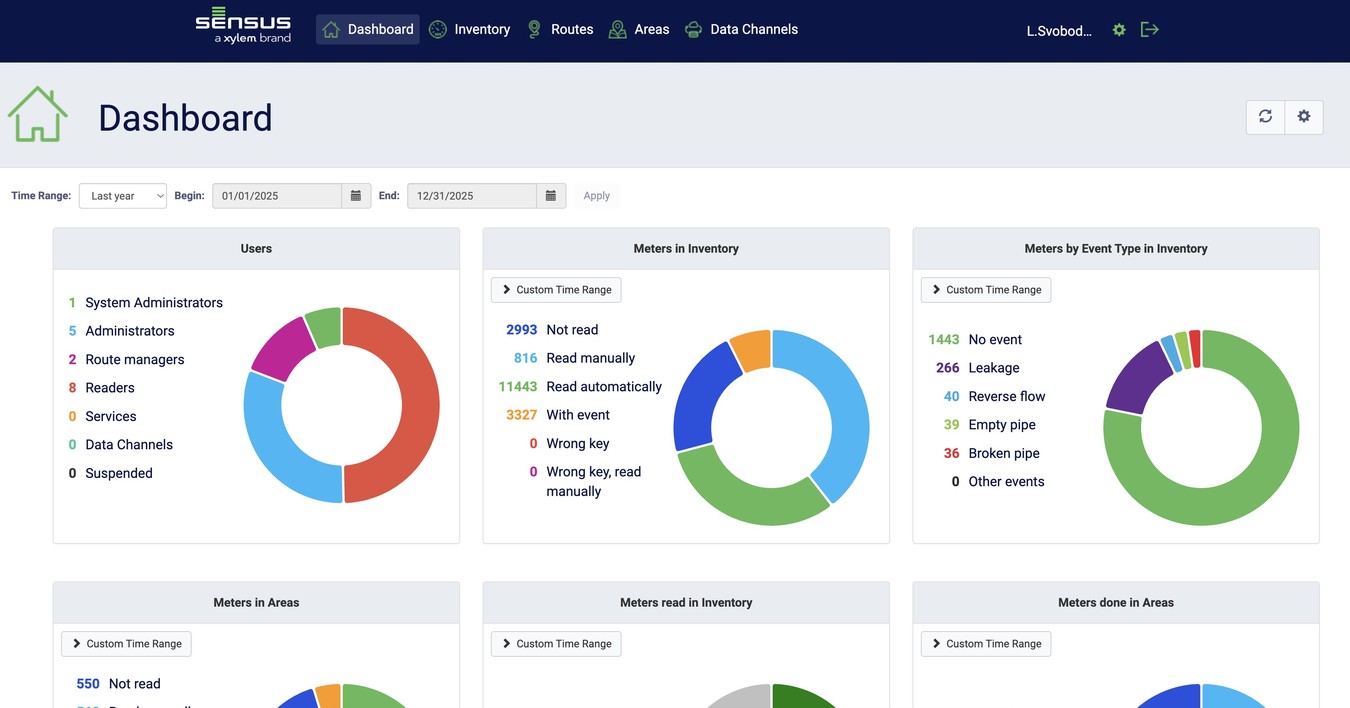This screenshot has height=708, width=1350.
Task: Expand Custom Time Range in Meters in Inventory
Action: click(556, 290)
